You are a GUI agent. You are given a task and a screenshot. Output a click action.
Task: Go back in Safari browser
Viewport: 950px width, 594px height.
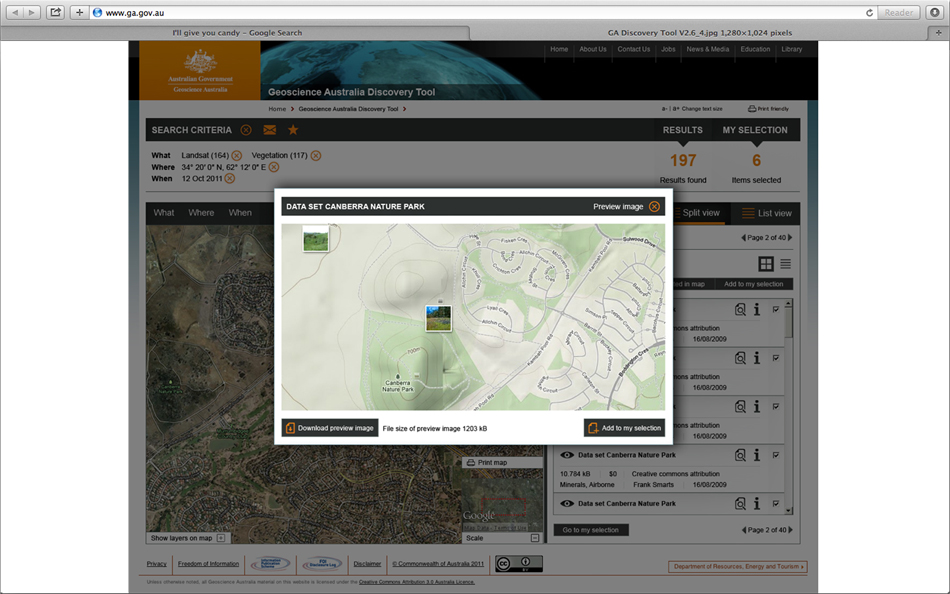pos(15,12)
